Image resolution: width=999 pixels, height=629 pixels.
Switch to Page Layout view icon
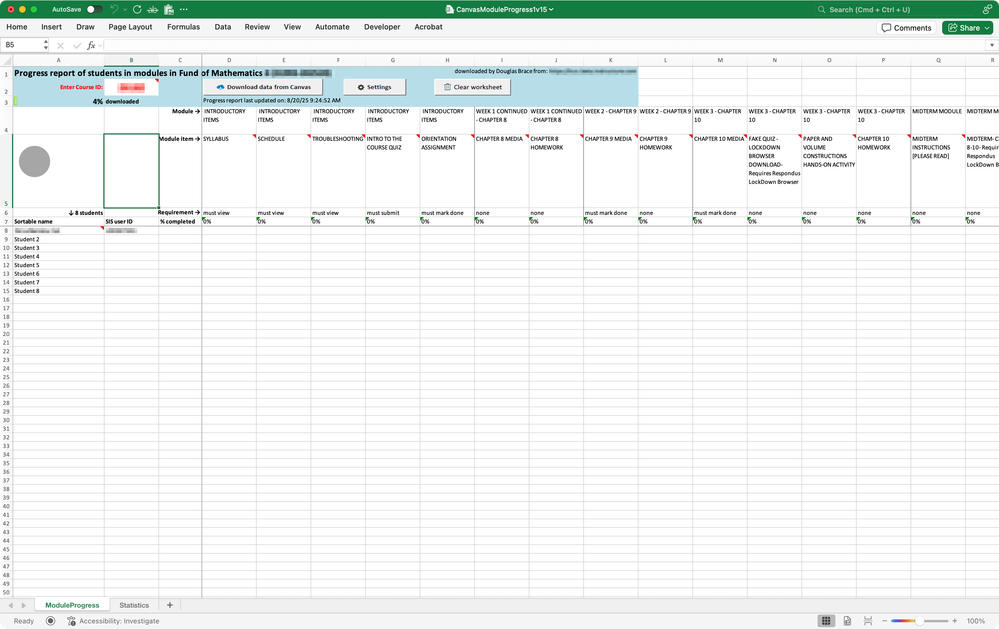846,621
